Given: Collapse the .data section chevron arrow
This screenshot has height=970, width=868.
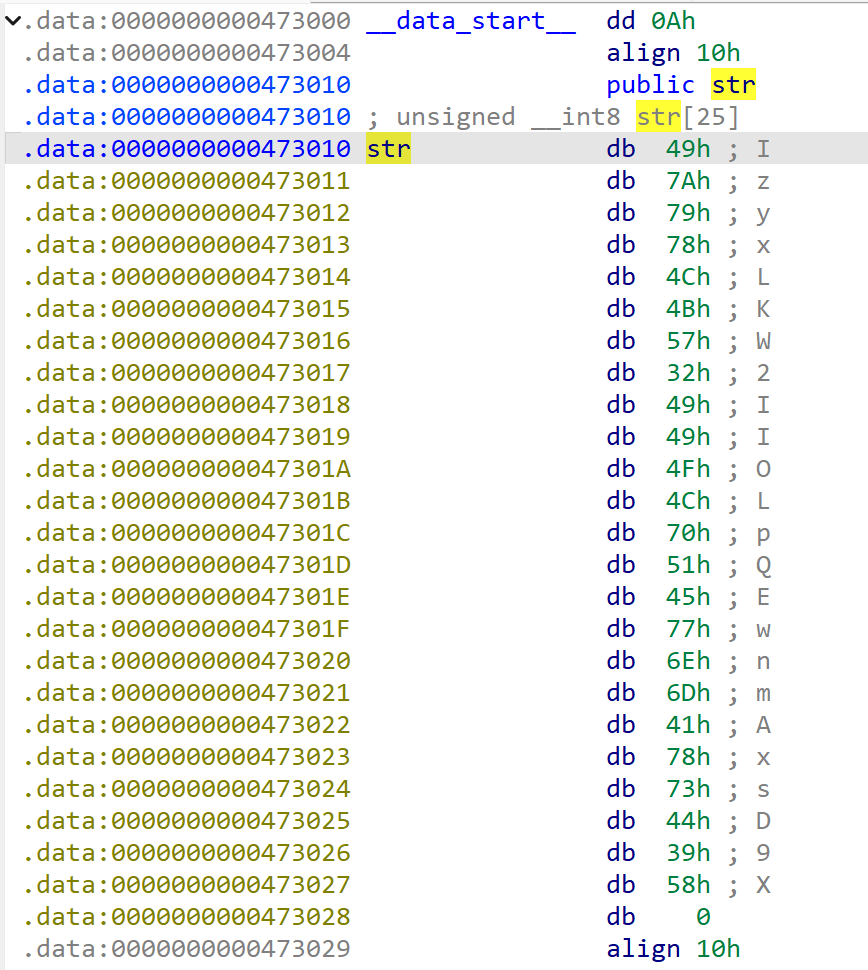Looking at the screenshot, I should click(x=11, y=21).
